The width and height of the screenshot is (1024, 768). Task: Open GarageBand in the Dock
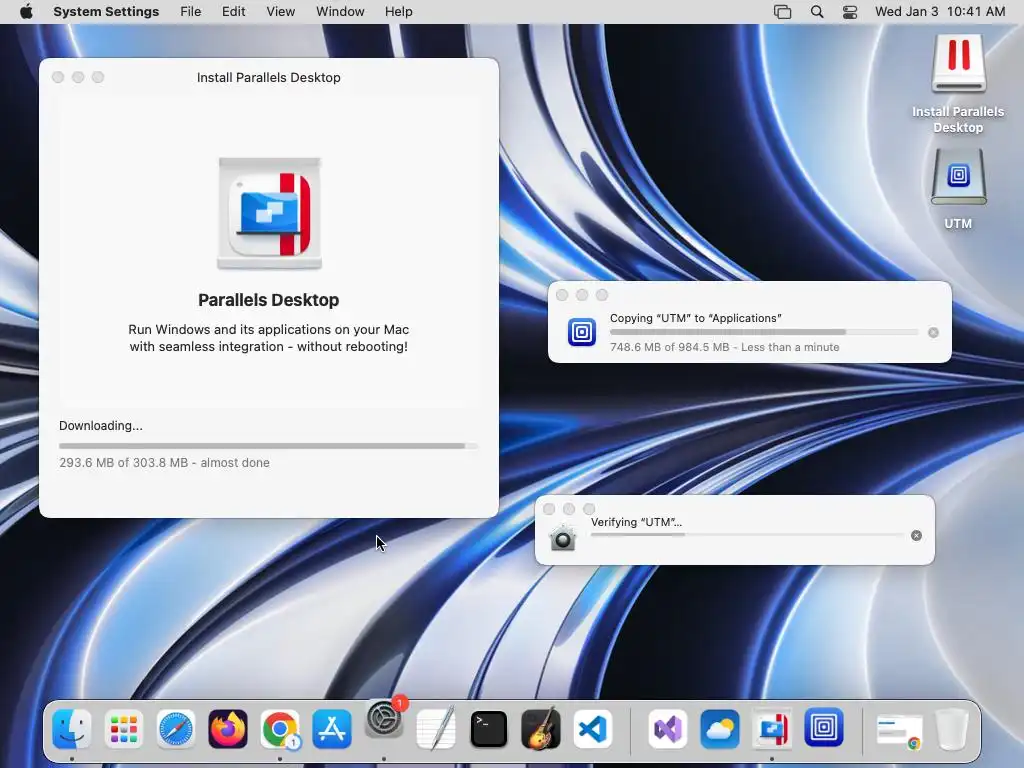[541, 728]
